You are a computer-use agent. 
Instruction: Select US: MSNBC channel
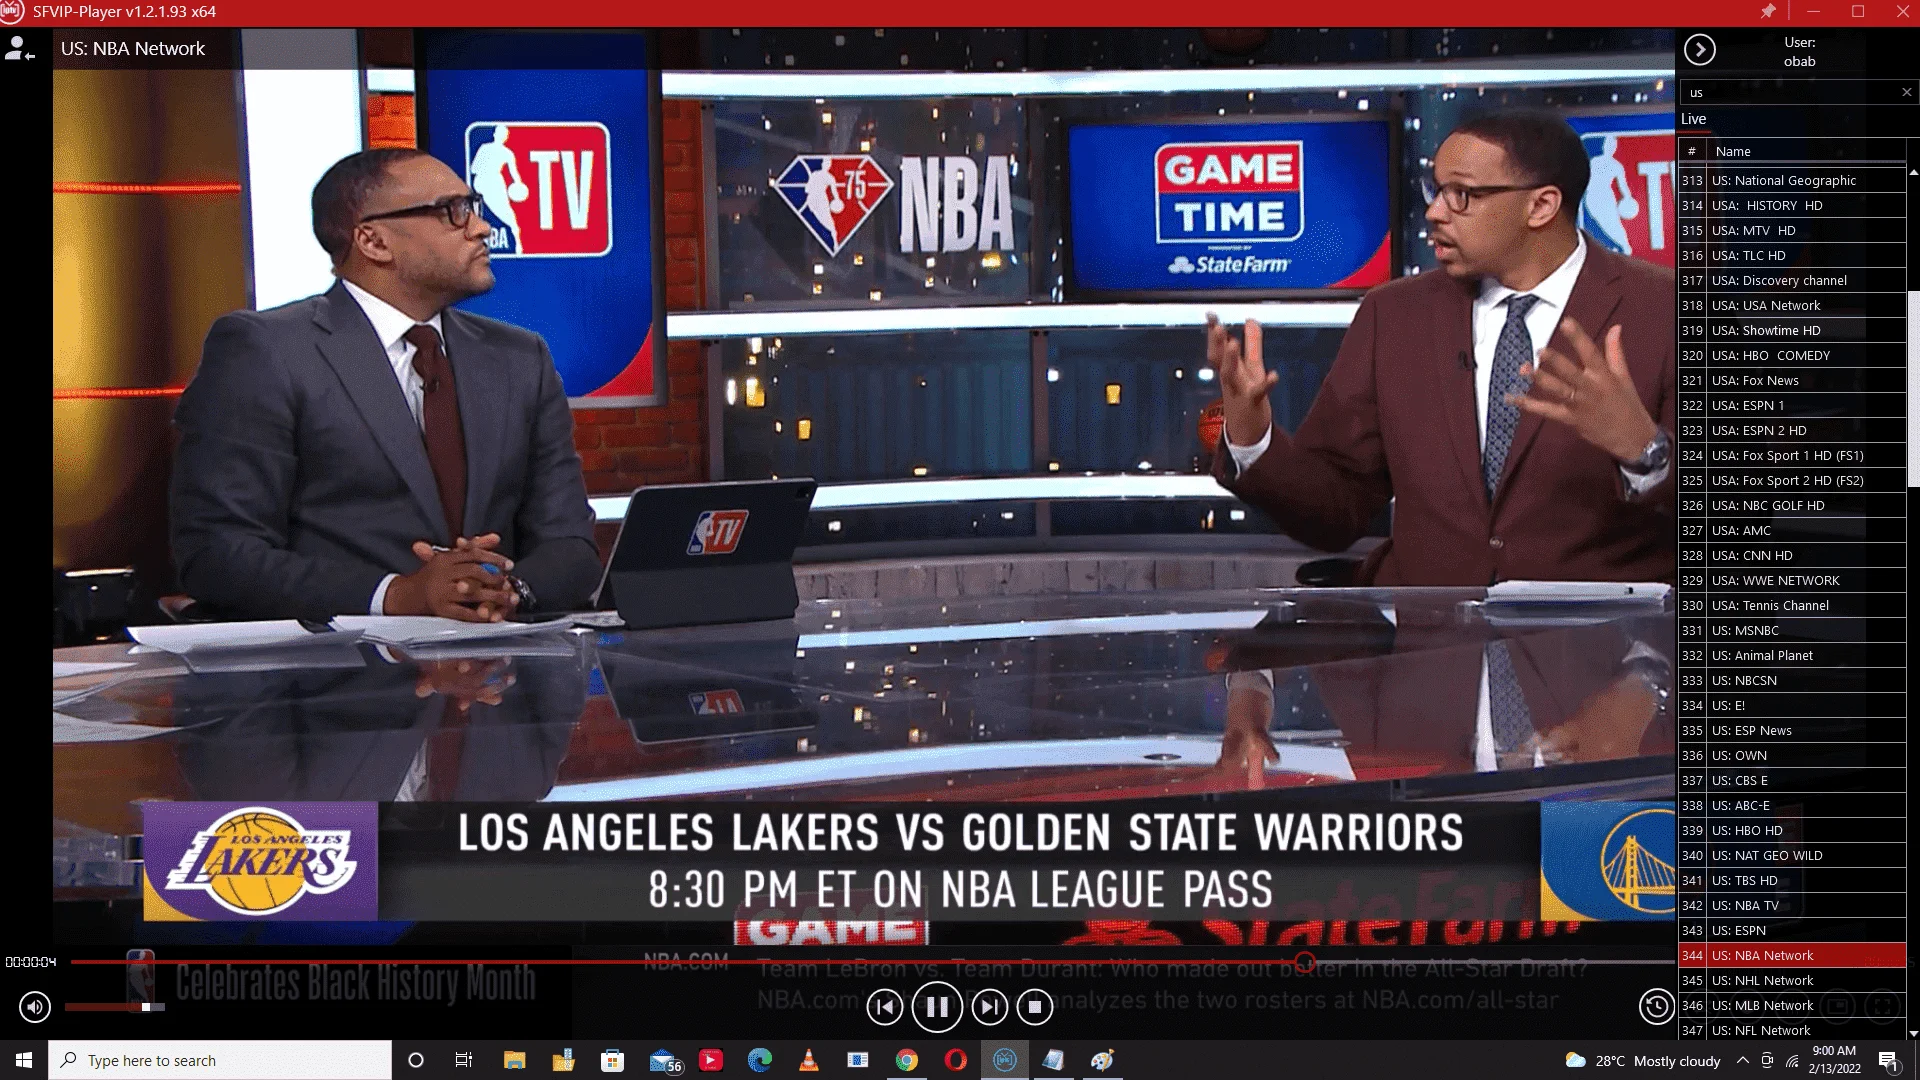point(1792,630)
